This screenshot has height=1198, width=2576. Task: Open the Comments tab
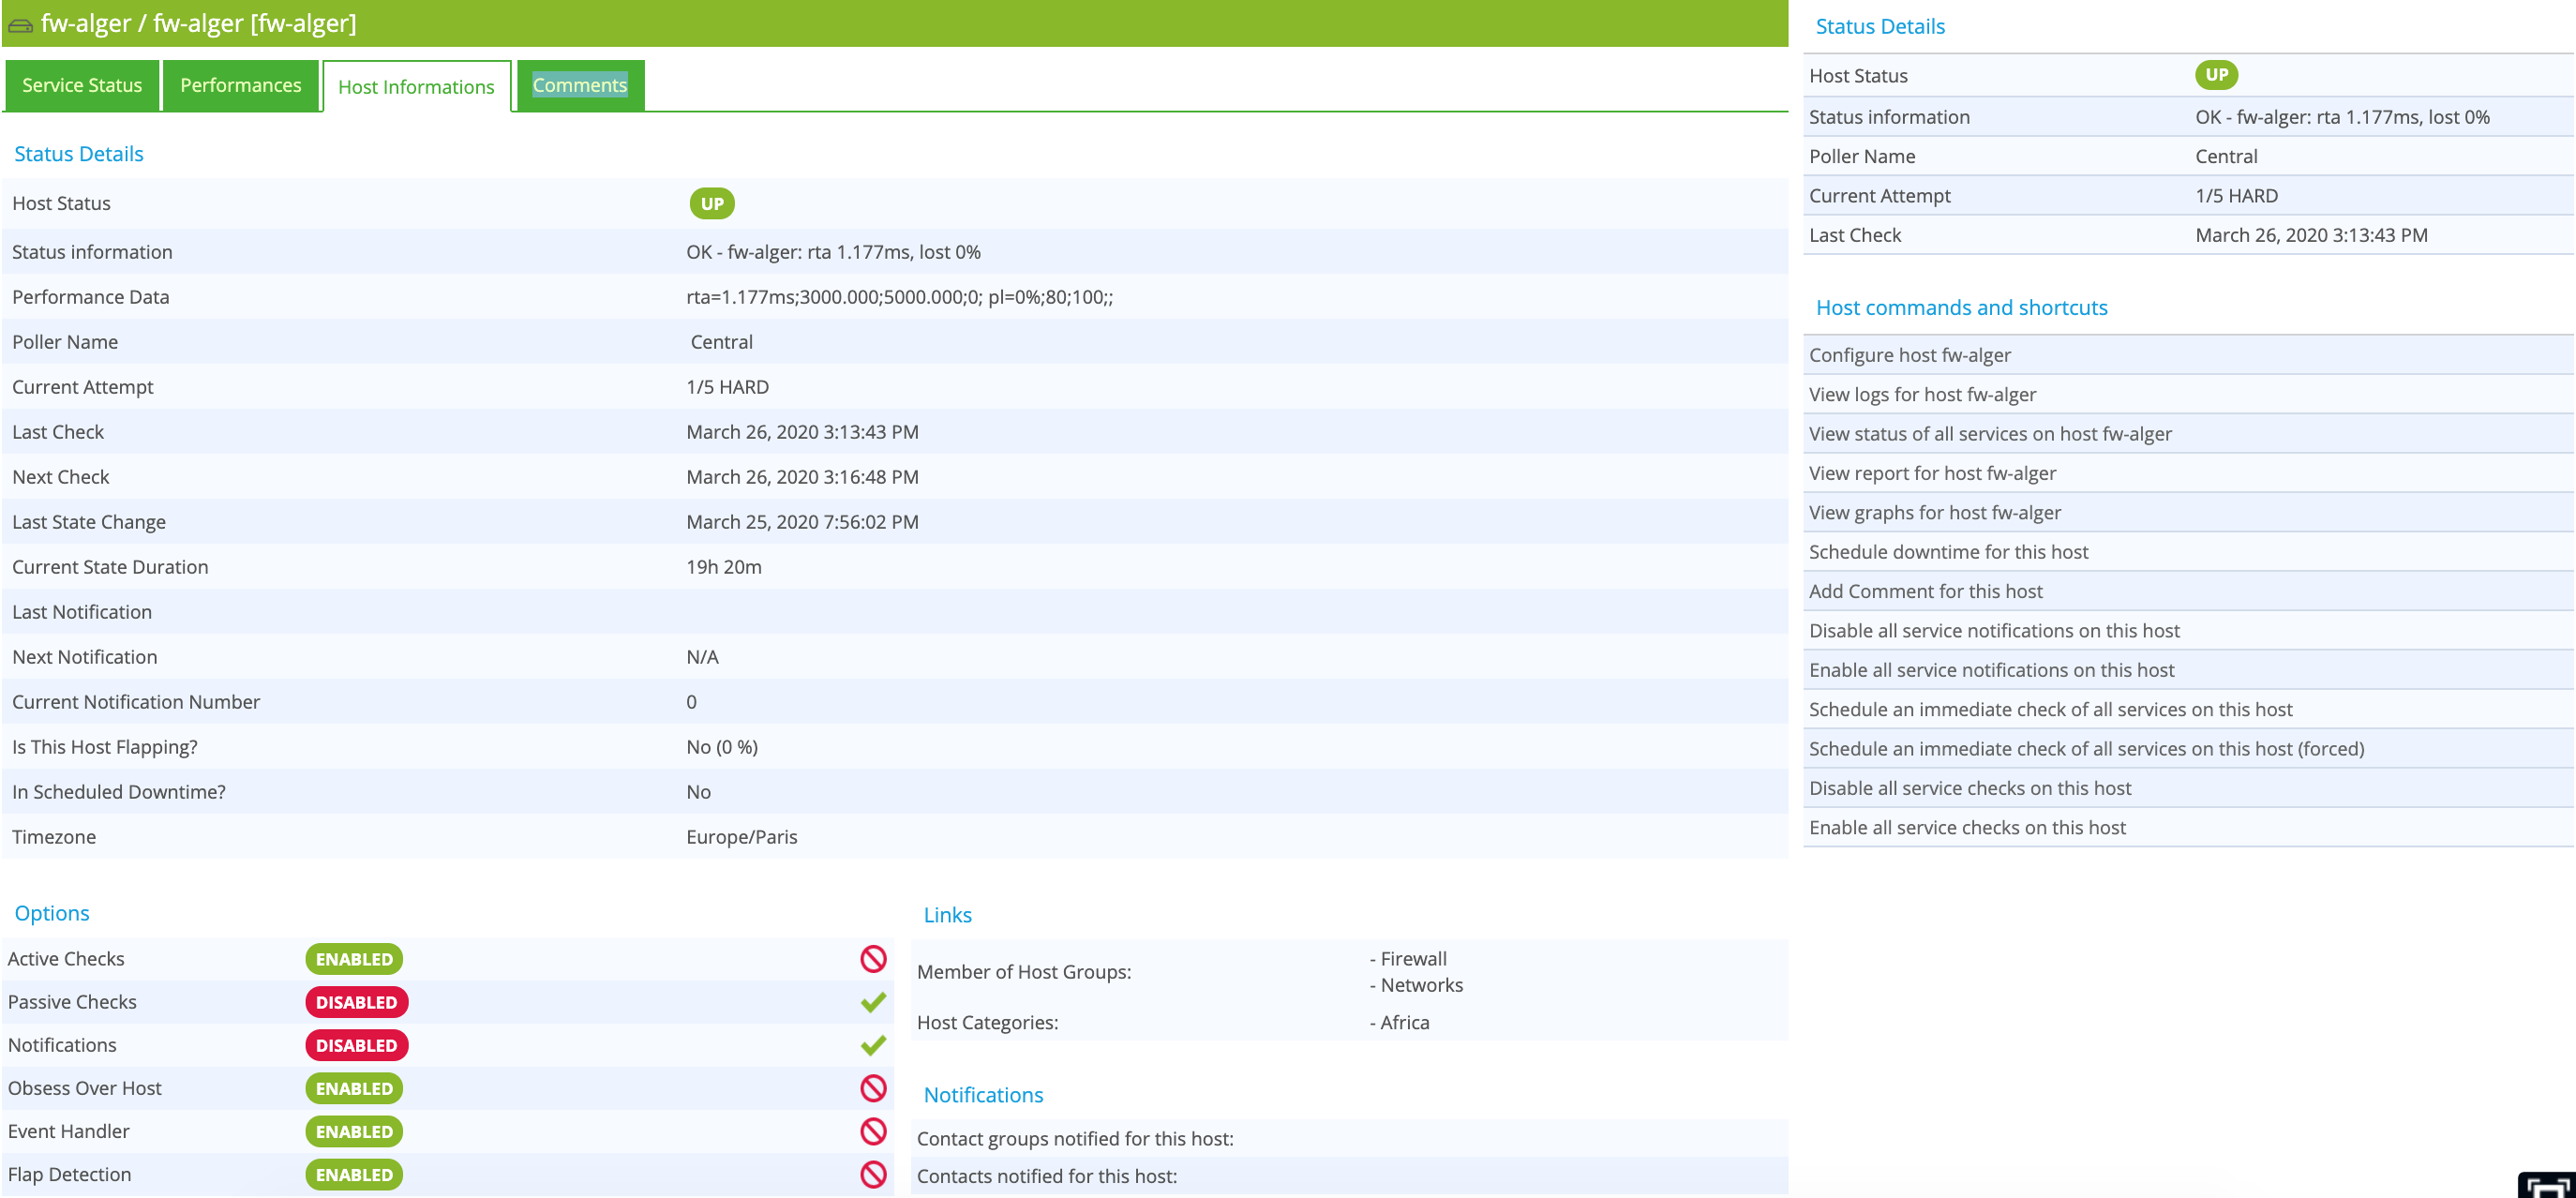(579, 85)
